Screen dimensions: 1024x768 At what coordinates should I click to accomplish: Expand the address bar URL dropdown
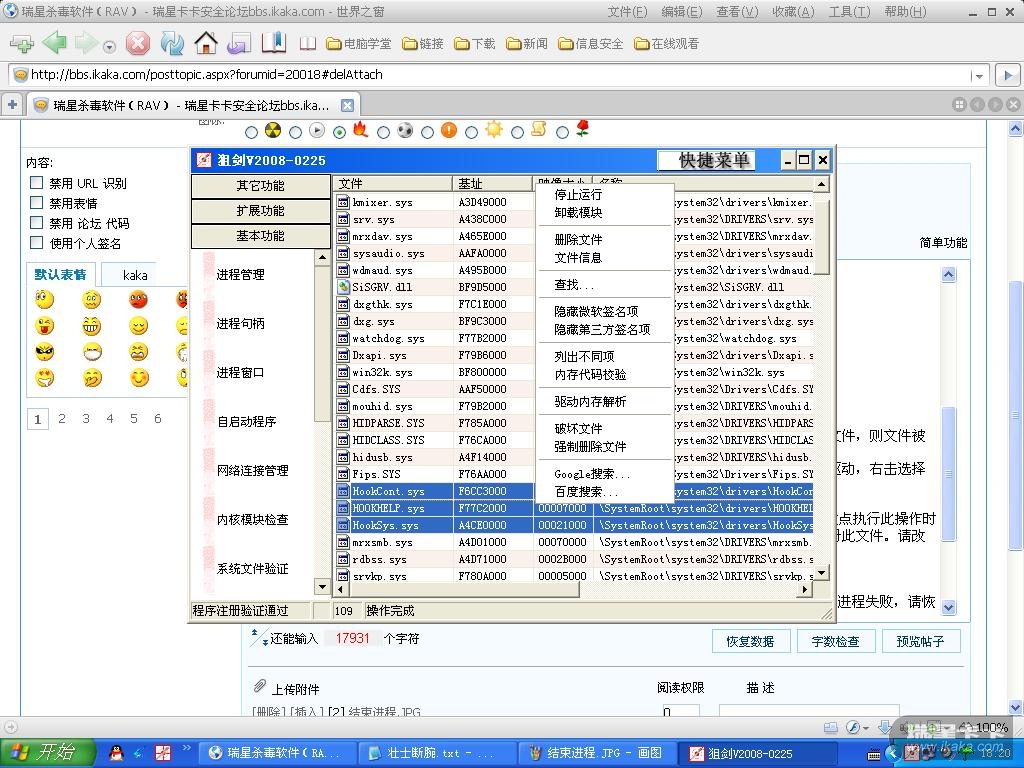(979, 75)
